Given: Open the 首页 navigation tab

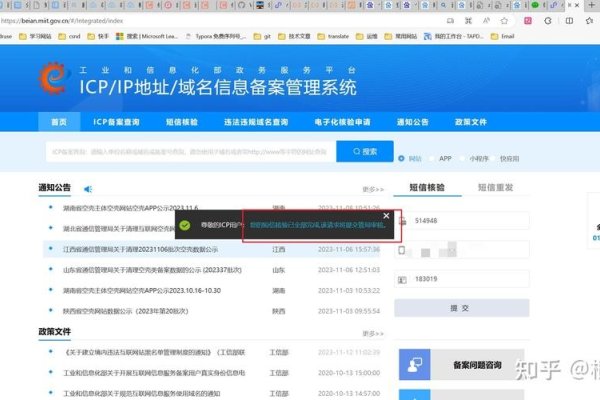Looking at the screenshot, I should coord(59,122).
